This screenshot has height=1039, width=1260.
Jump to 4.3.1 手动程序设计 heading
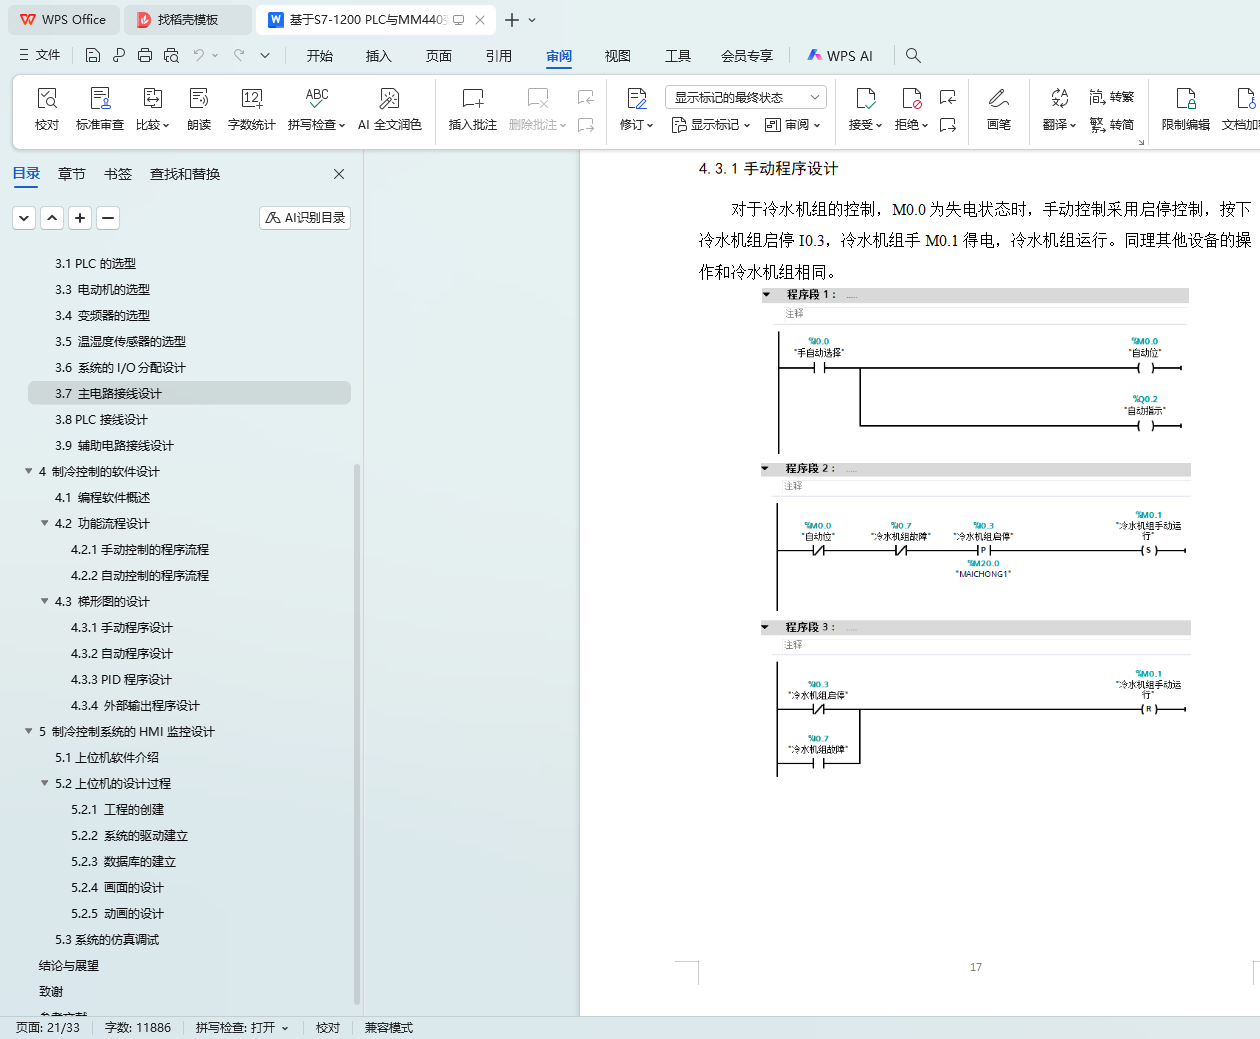tap(121, 627)
